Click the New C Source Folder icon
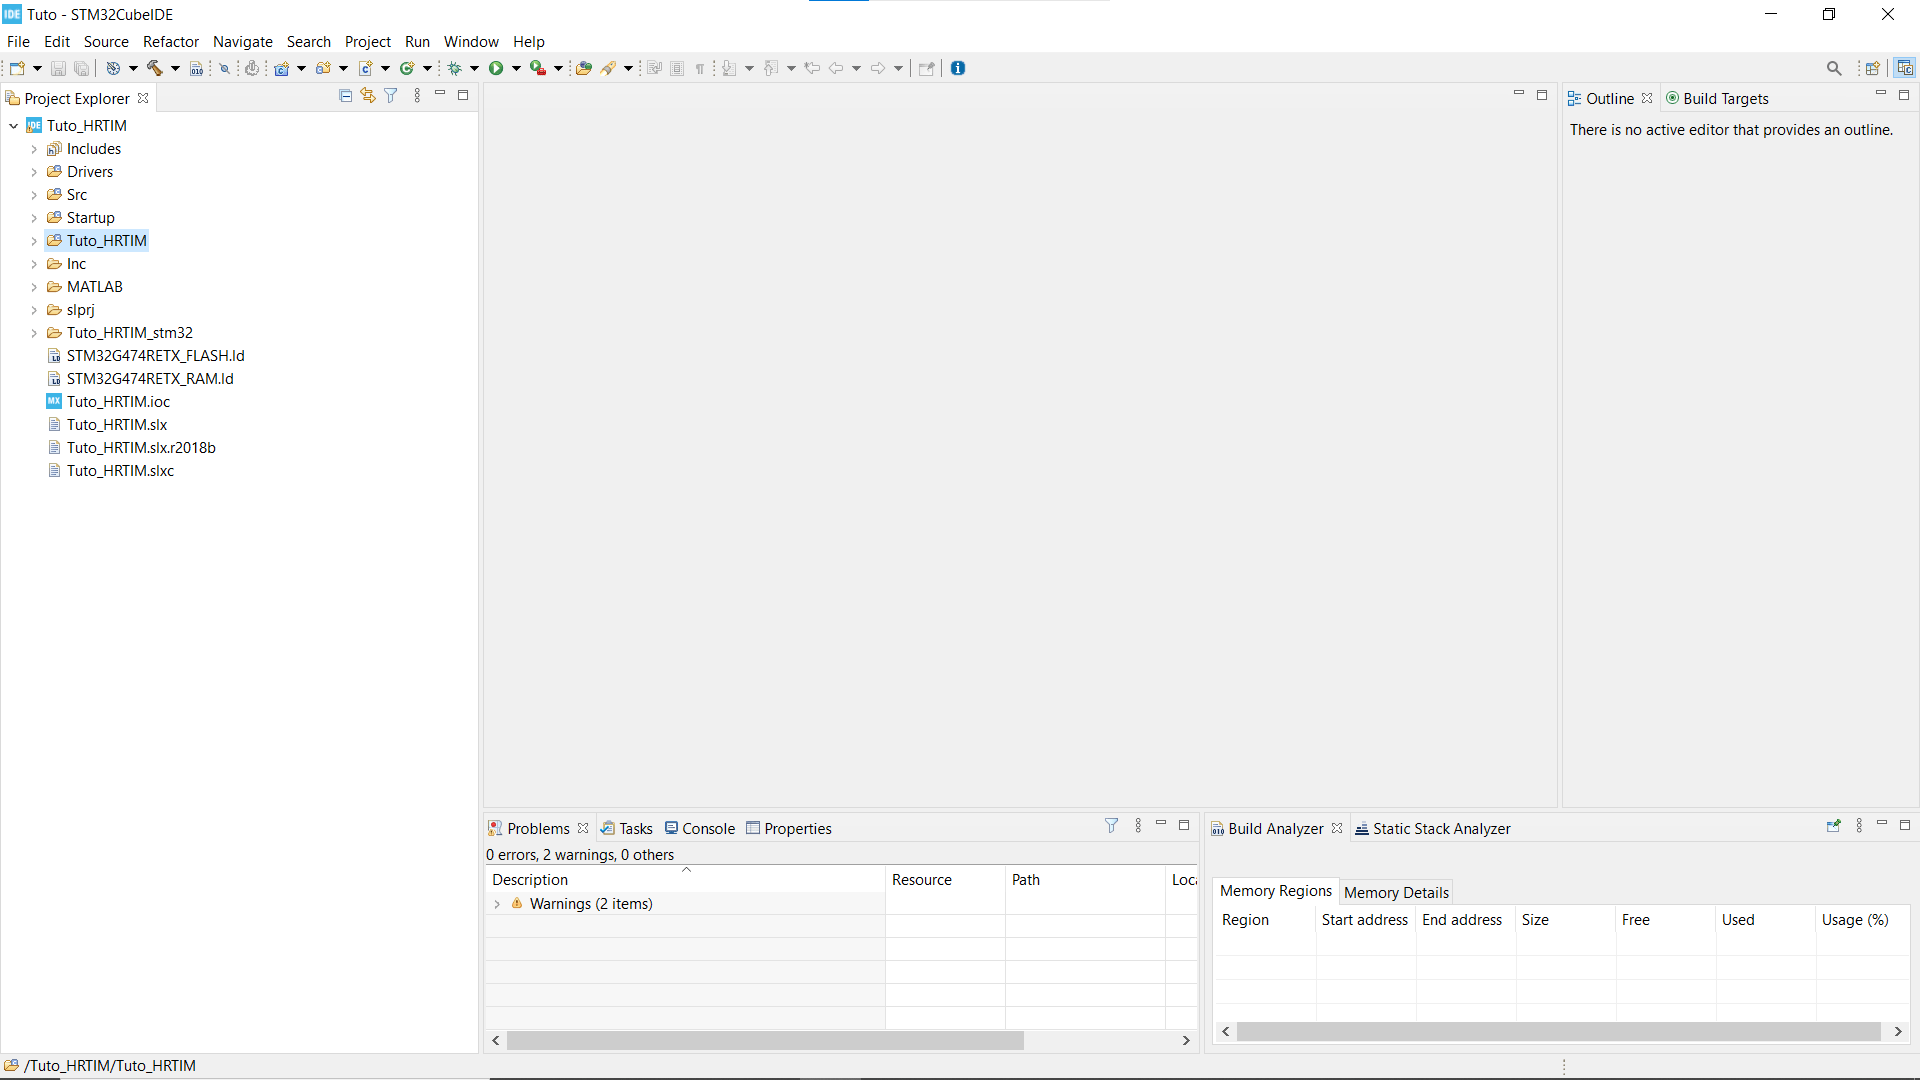The height and width of the screenshot is (1080, 1920). tap(324, 68)
